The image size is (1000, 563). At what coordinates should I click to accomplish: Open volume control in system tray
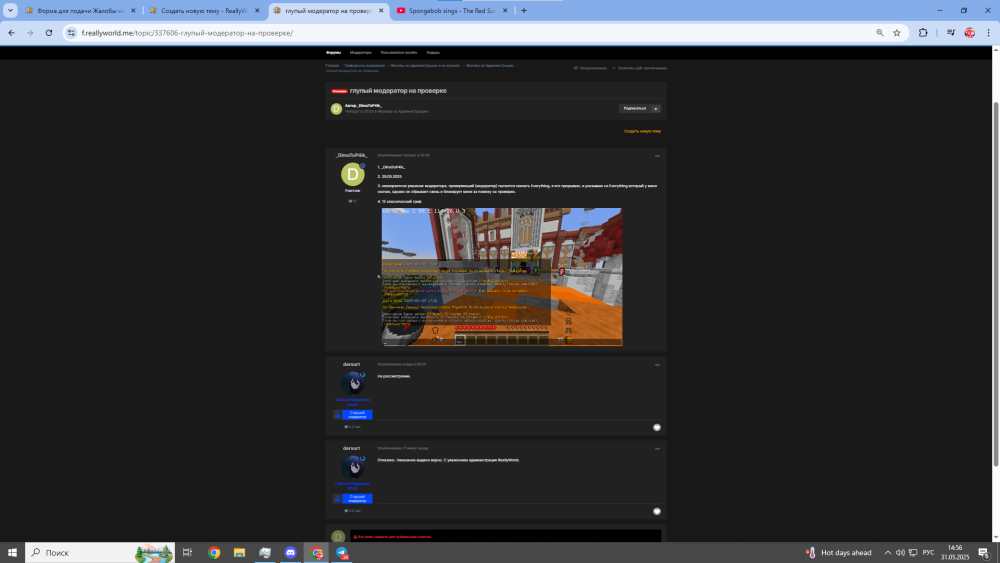pyautogui.click(x=900, y=552)
